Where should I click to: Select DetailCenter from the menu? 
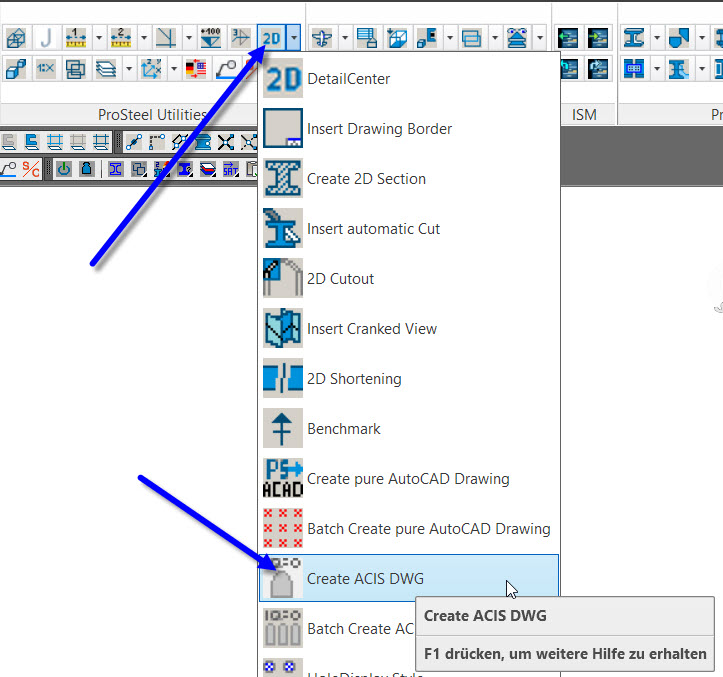(409, 78)
